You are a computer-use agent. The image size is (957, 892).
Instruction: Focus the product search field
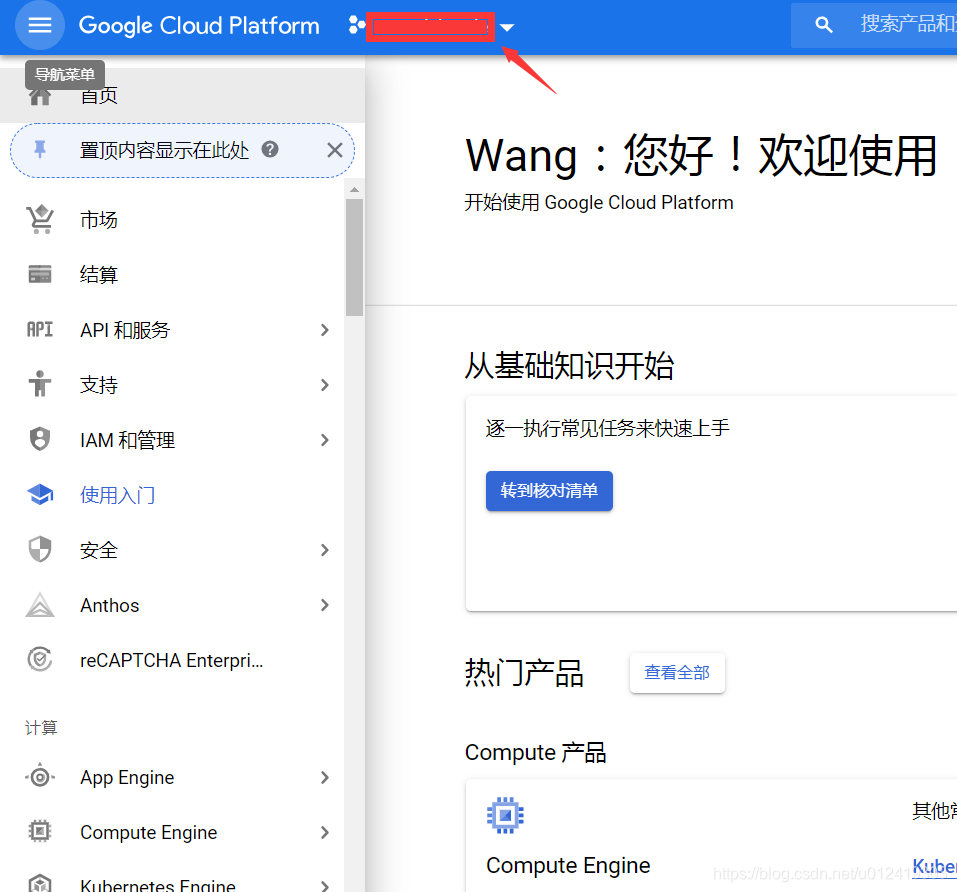(874, 25)
